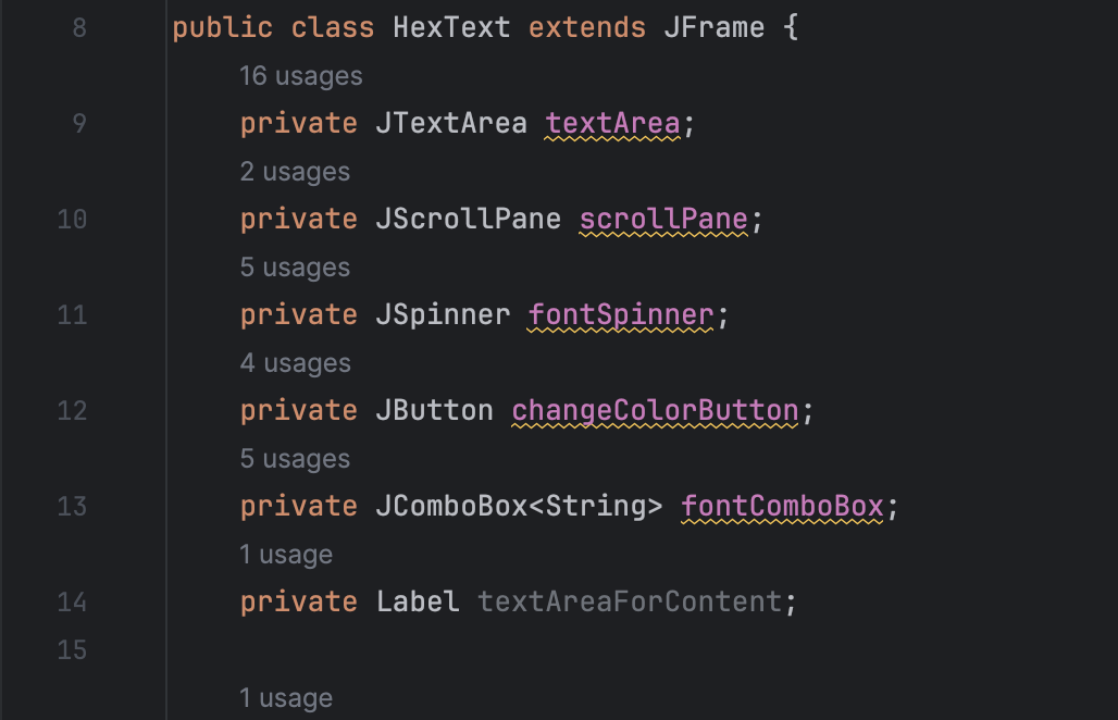
Task: Place cursor on the HexText class name
Action: click(451, 27)
